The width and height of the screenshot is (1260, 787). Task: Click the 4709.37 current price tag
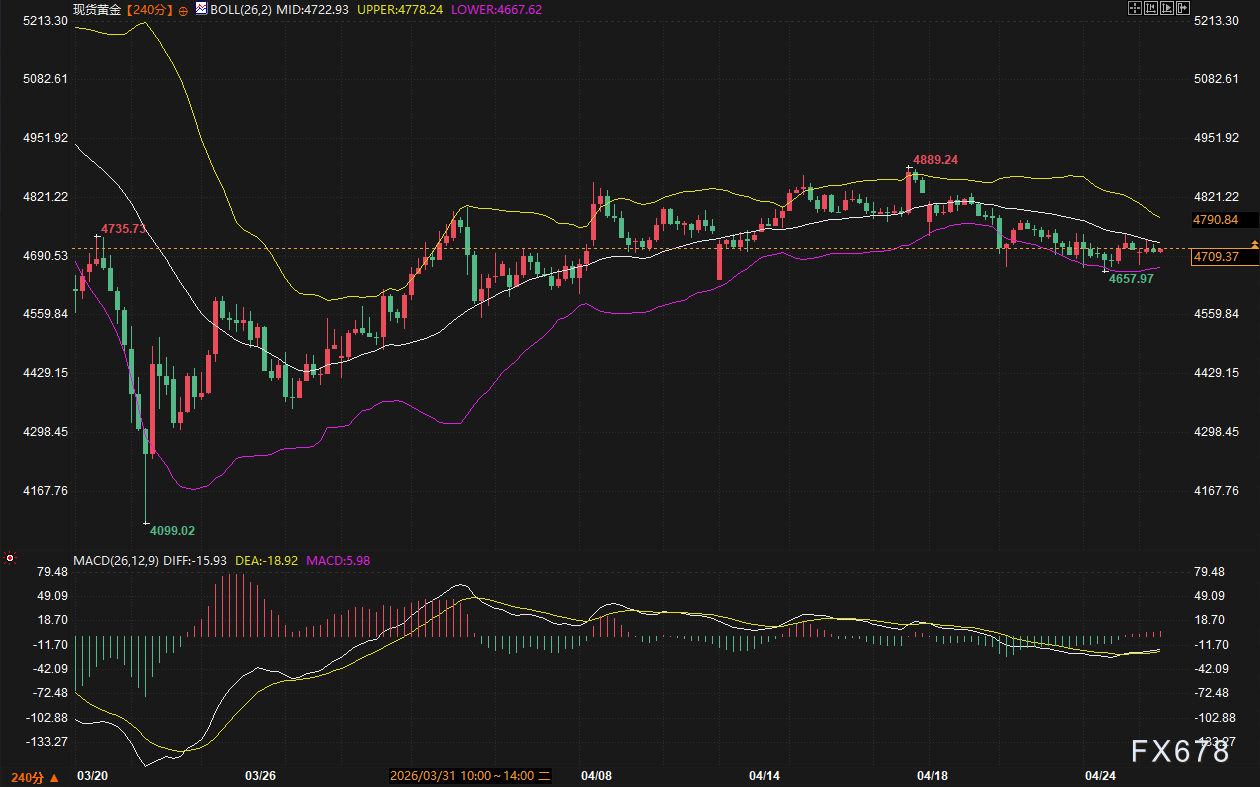[x=1215, y=258]
